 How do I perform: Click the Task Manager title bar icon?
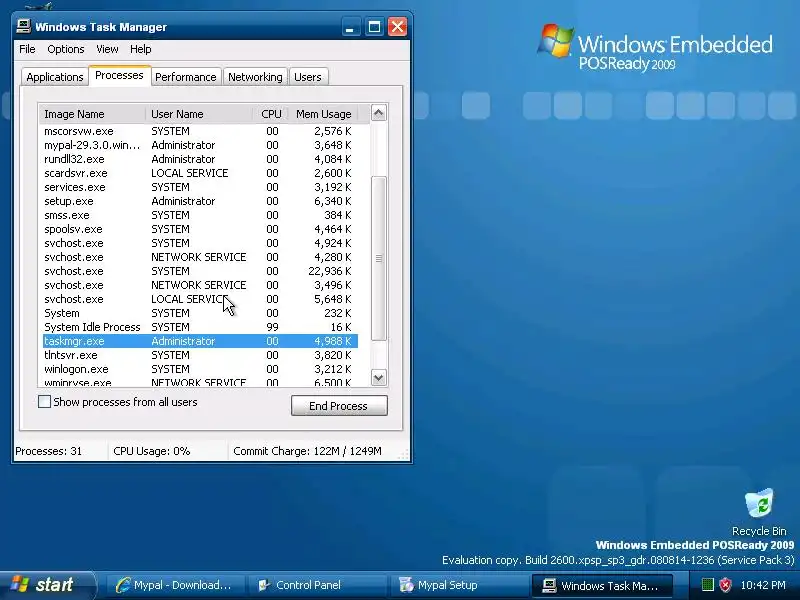click(x=23, y=27)
